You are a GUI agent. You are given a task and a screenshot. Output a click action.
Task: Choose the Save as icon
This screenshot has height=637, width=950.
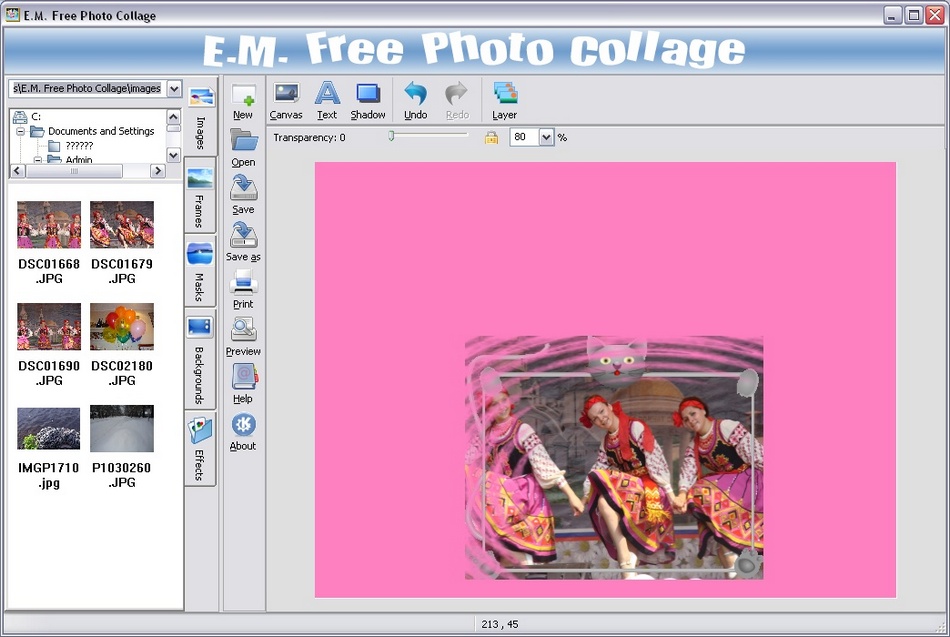[244, 235]
